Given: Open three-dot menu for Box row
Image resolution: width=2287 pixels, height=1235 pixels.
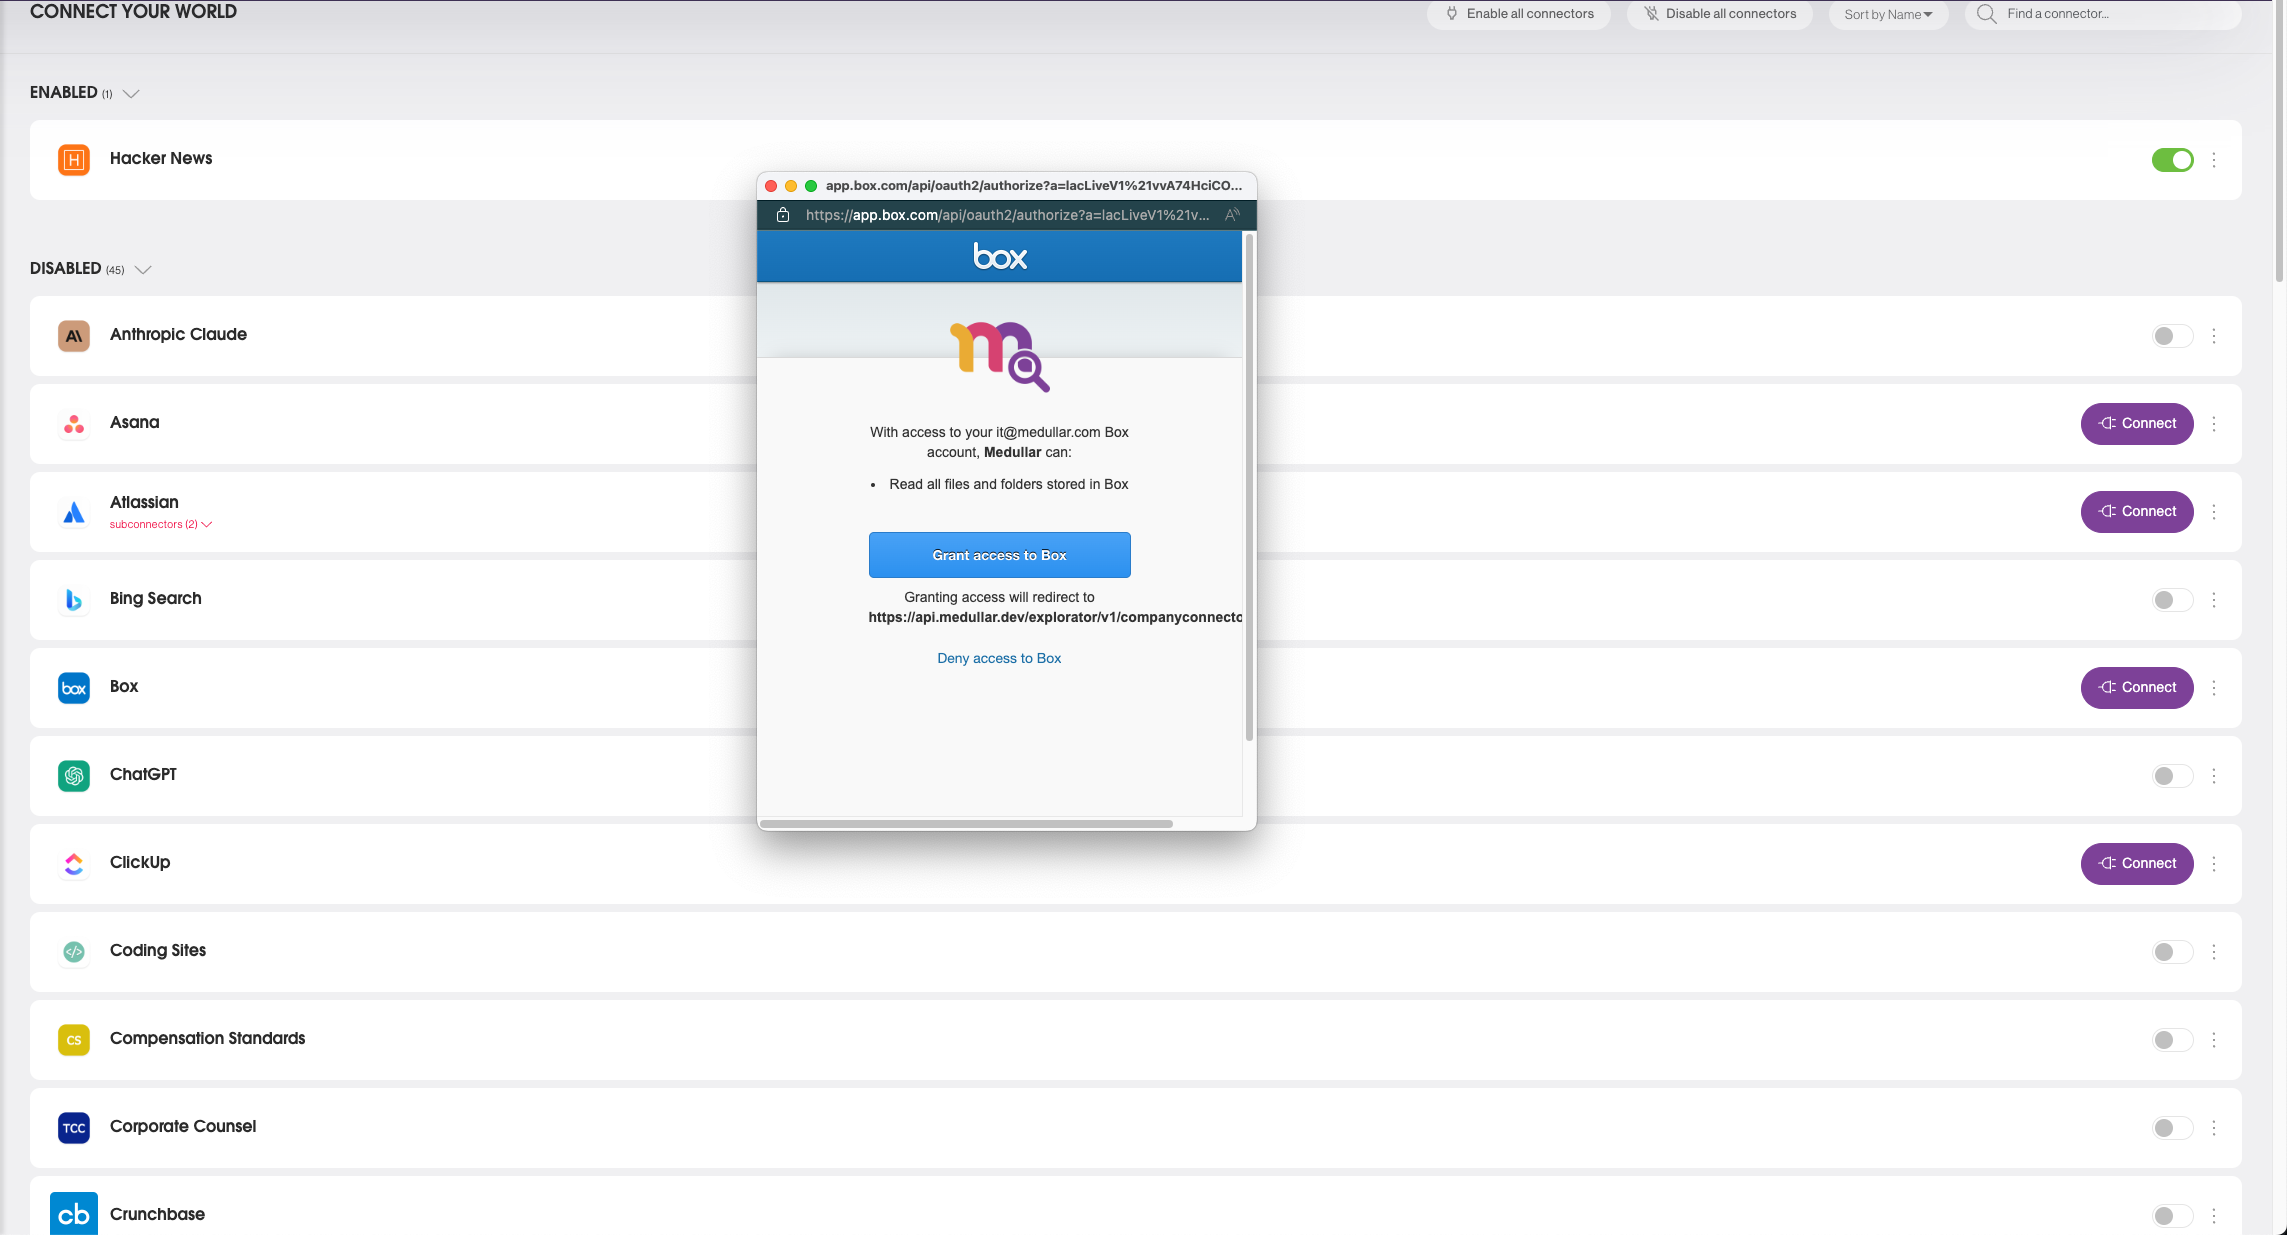Looking at the screenshot, I should pos(2214,688).
